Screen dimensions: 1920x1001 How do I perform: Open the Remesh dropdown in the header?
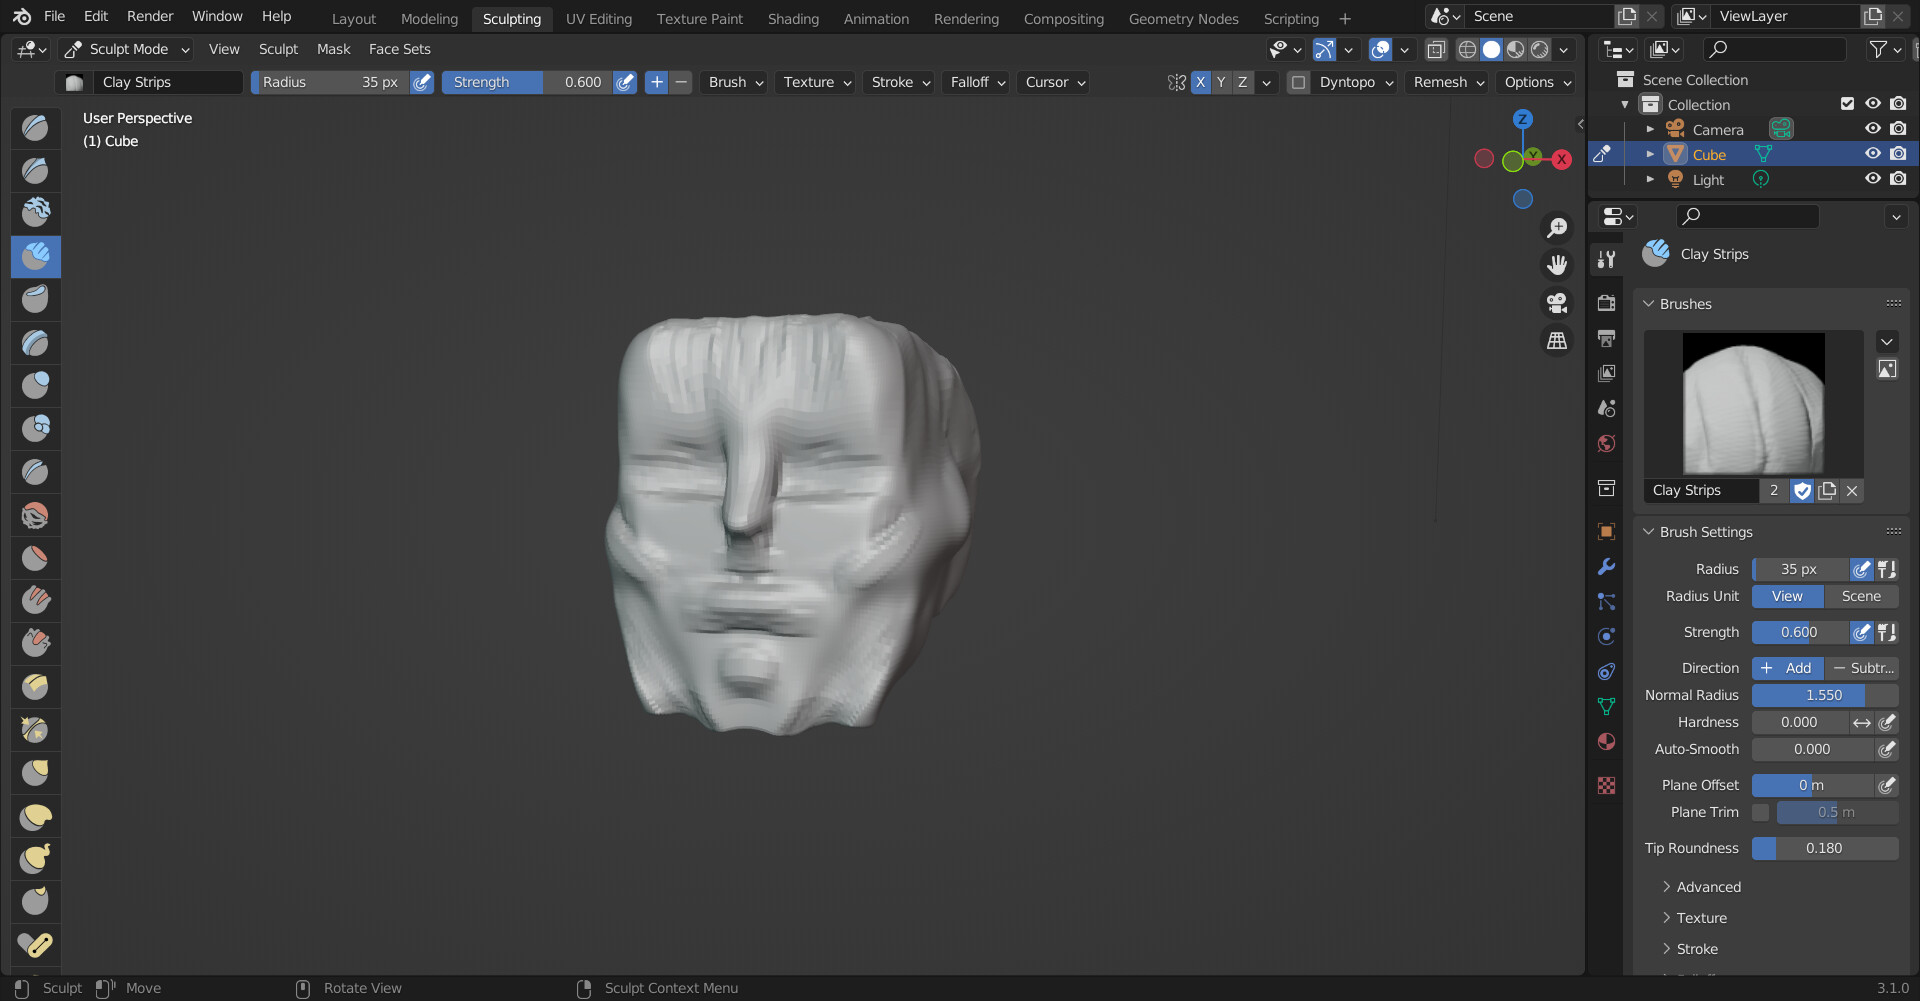click(1446, 82)
